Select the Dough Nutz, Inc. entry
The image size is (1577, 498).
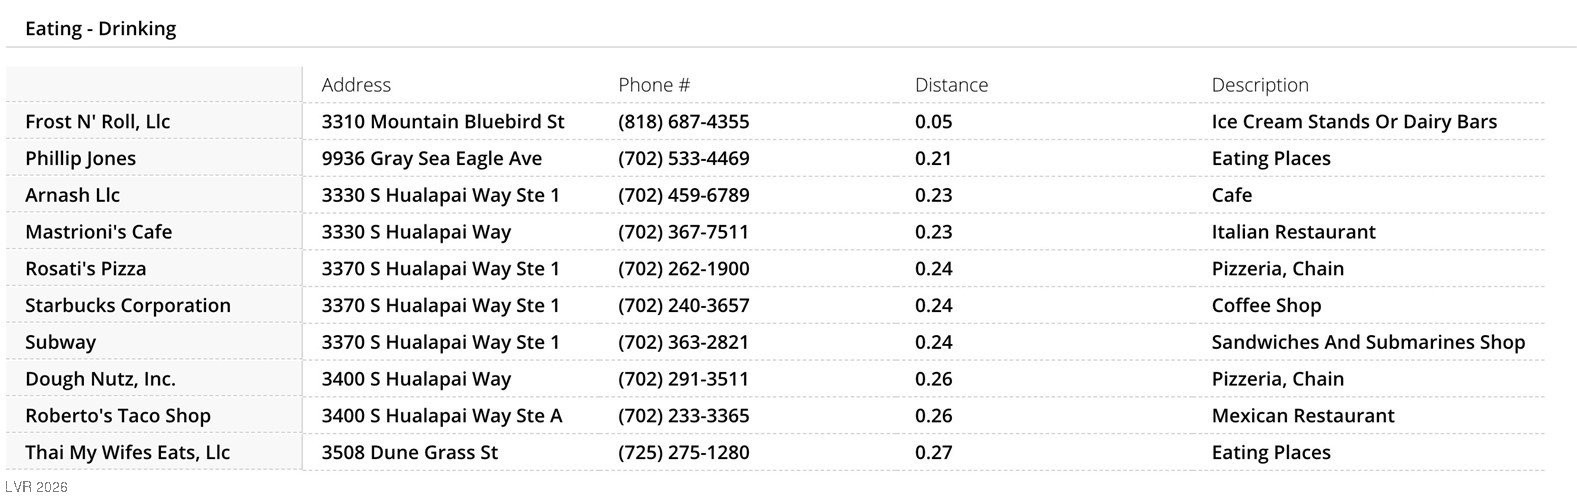tap(100, 379)
